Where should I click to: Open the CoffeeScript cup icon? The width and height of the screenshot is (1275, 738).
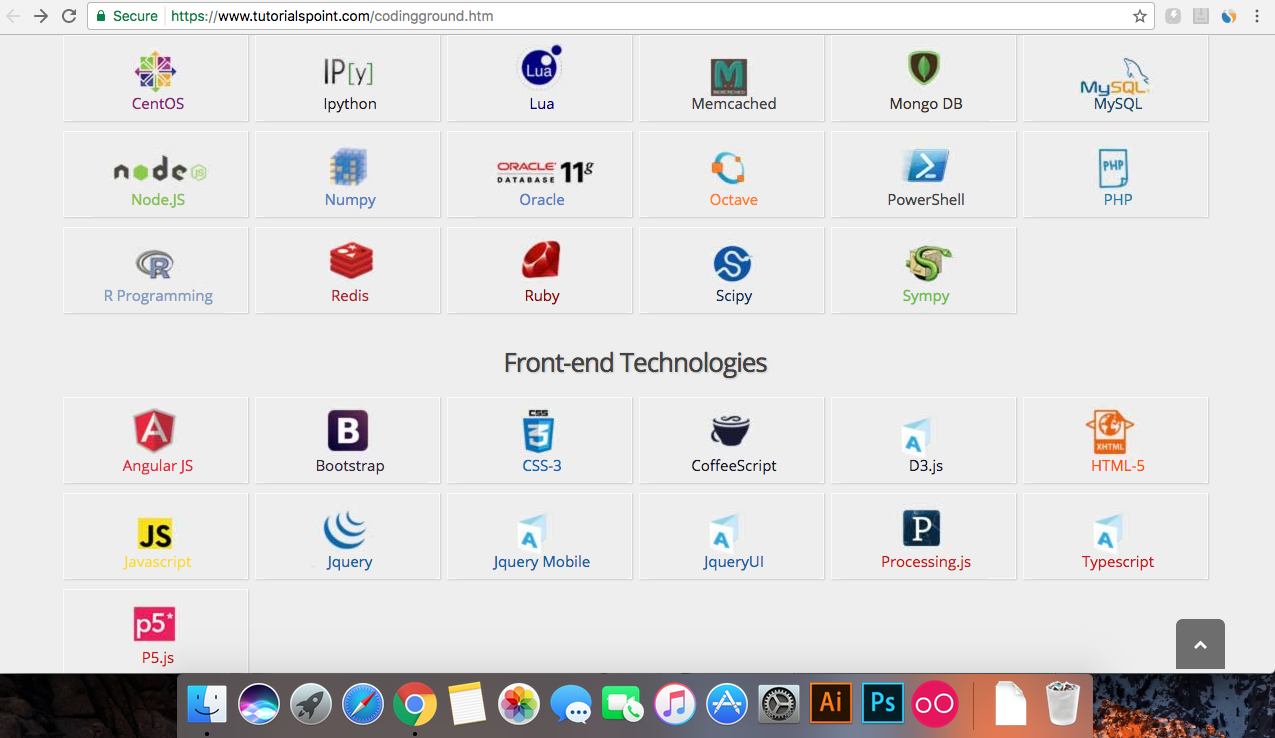(731, 431)
